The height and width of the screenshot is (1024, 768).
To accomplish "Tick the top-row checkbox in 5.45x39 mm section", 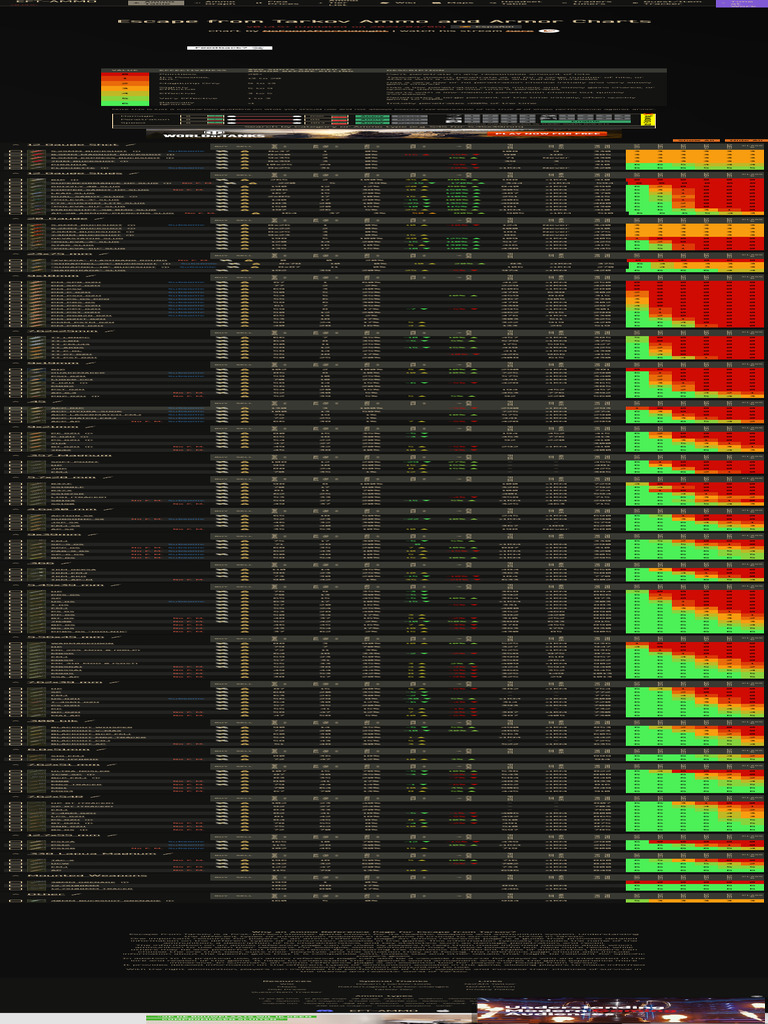I will point(15,593).
